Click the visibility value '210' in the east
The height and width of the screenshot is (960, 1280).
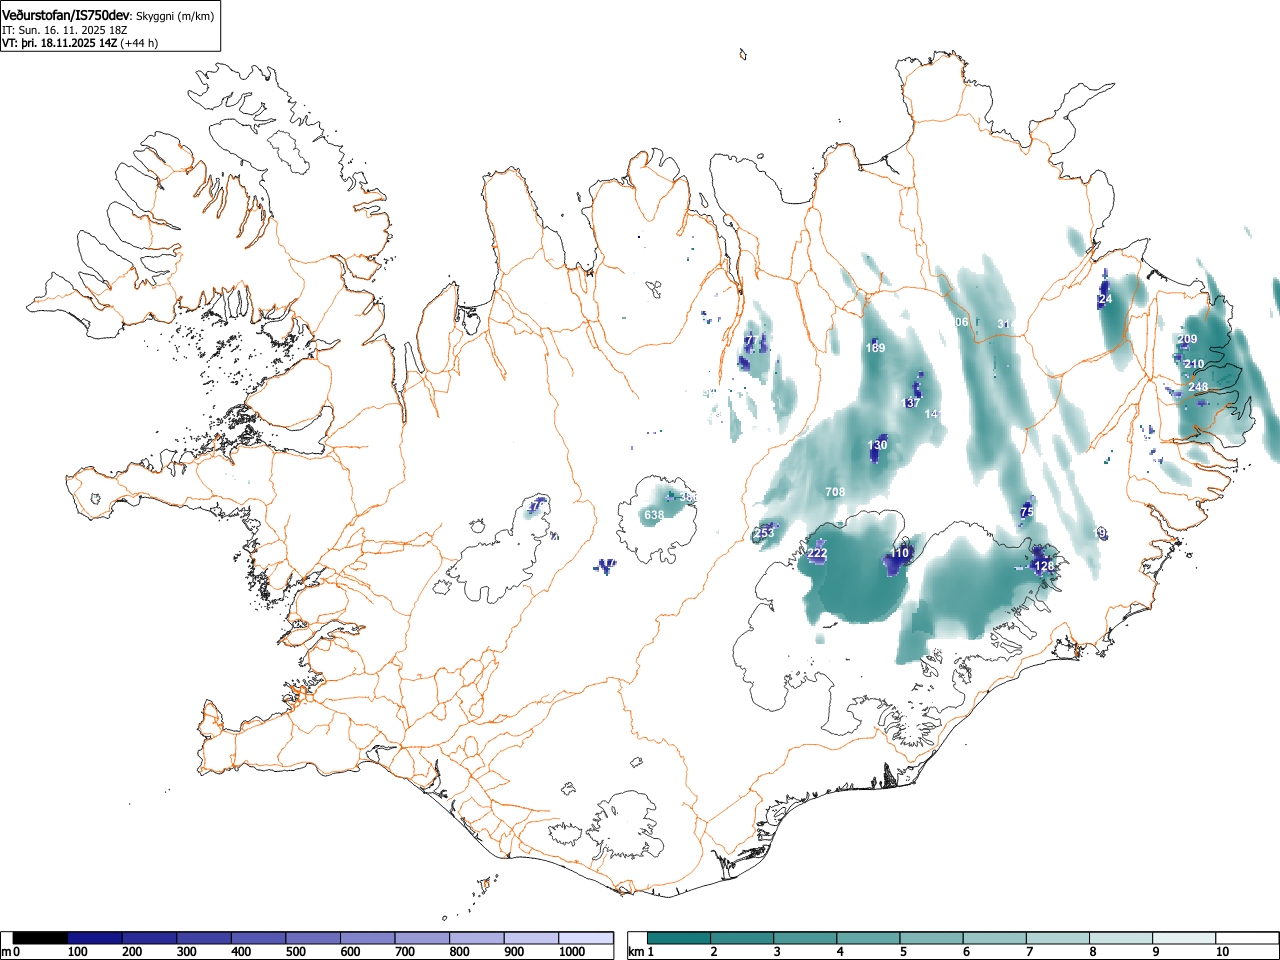click(1194, 364)
